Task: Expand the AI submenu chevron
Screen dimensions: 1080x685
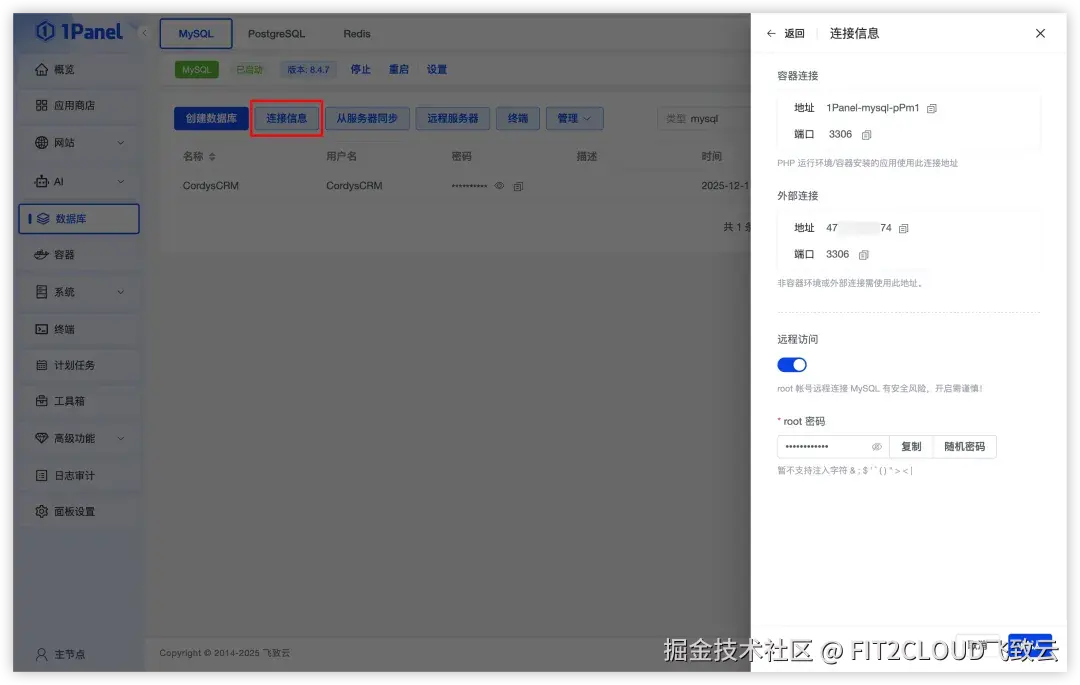Action: tap(121, 182)
